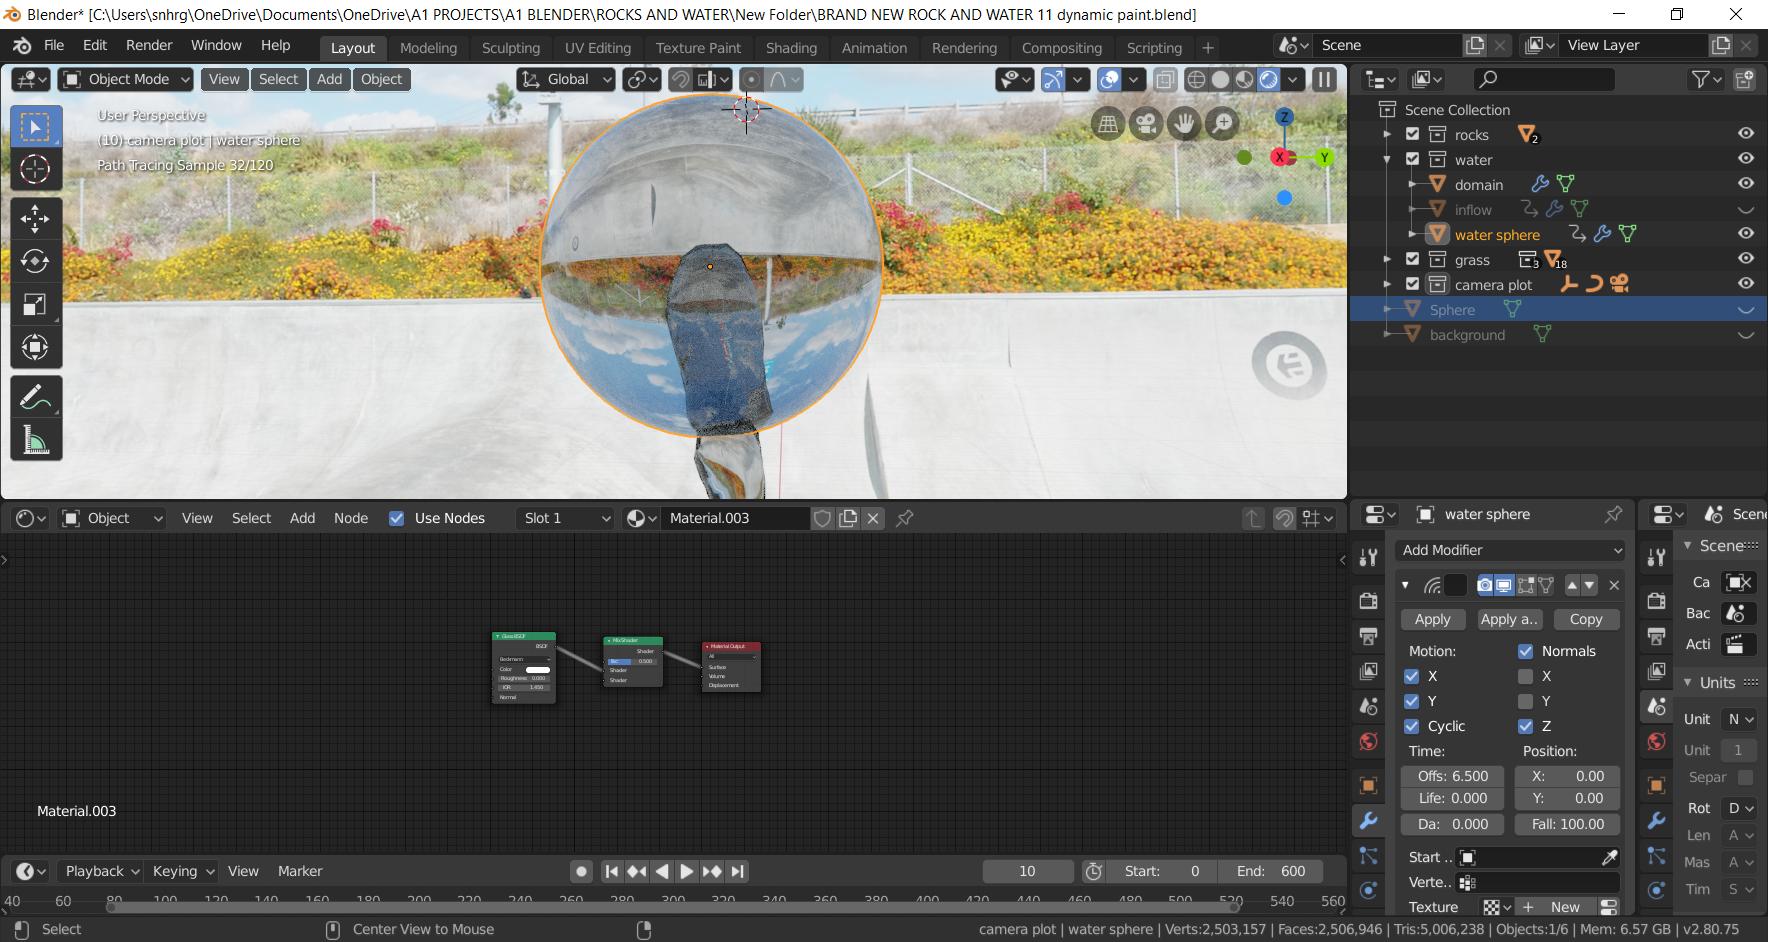Screen dimensions: 1768x942
Task: Exclude grass collection from view layer
Action: click(x=1412, y=259)
